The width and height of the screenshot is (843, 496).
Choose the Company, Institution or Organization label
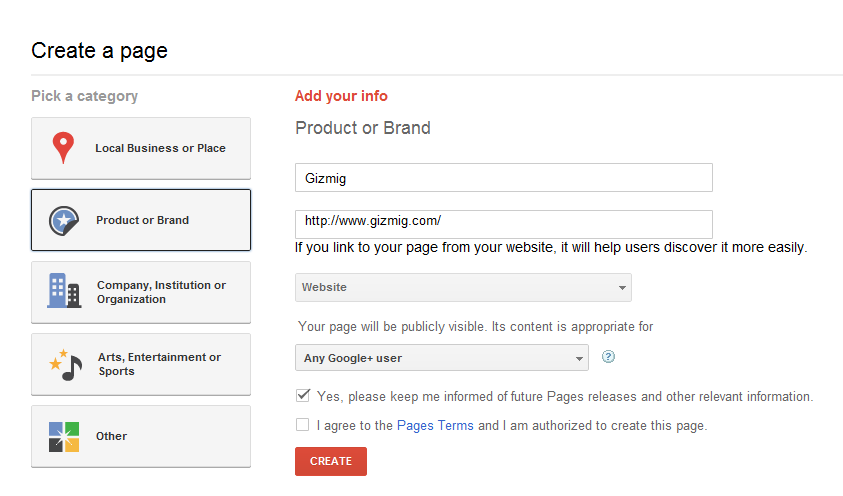[161, 292]
